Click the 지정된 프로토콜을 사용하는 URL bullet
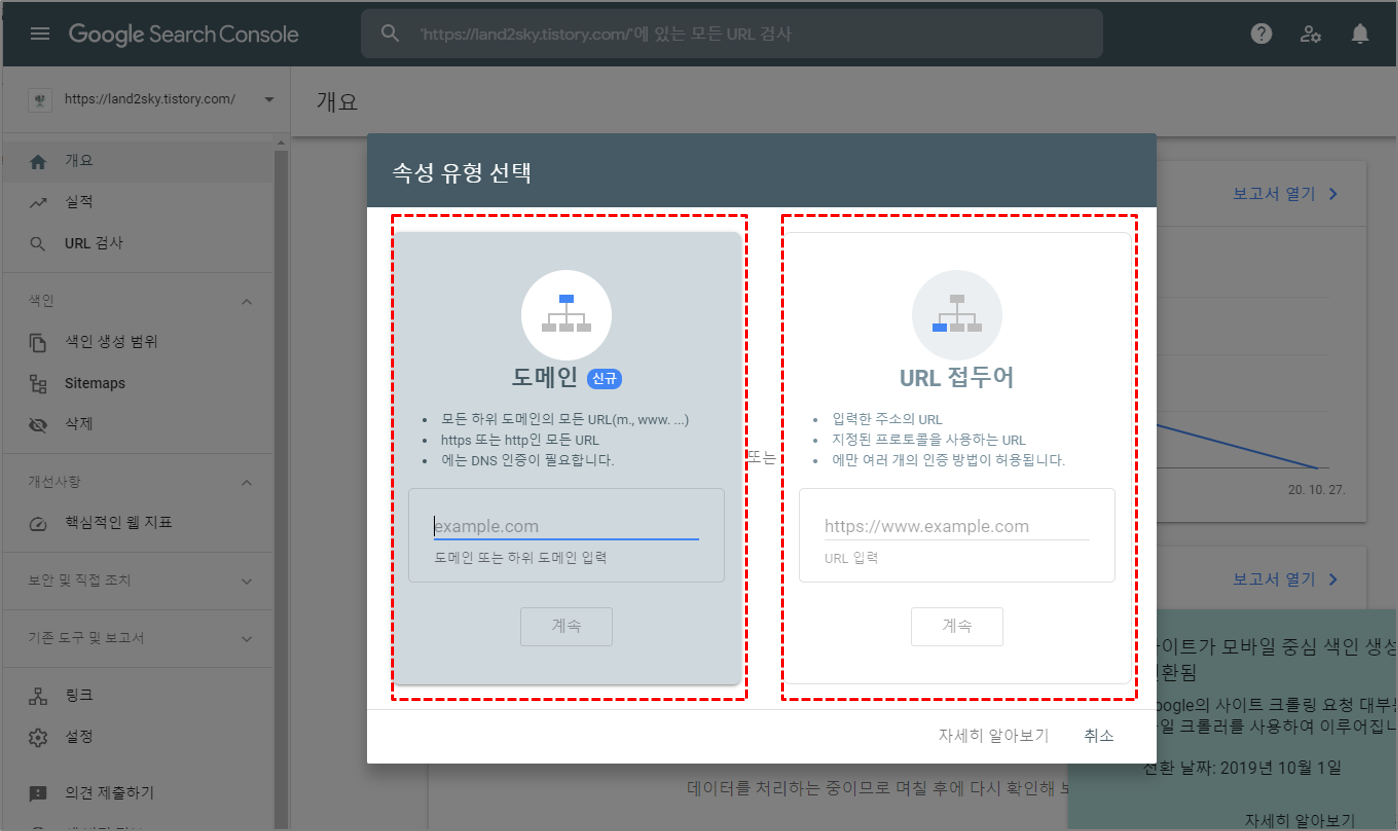This screenshot has width=1398, height=831. [x=929, y=439]
